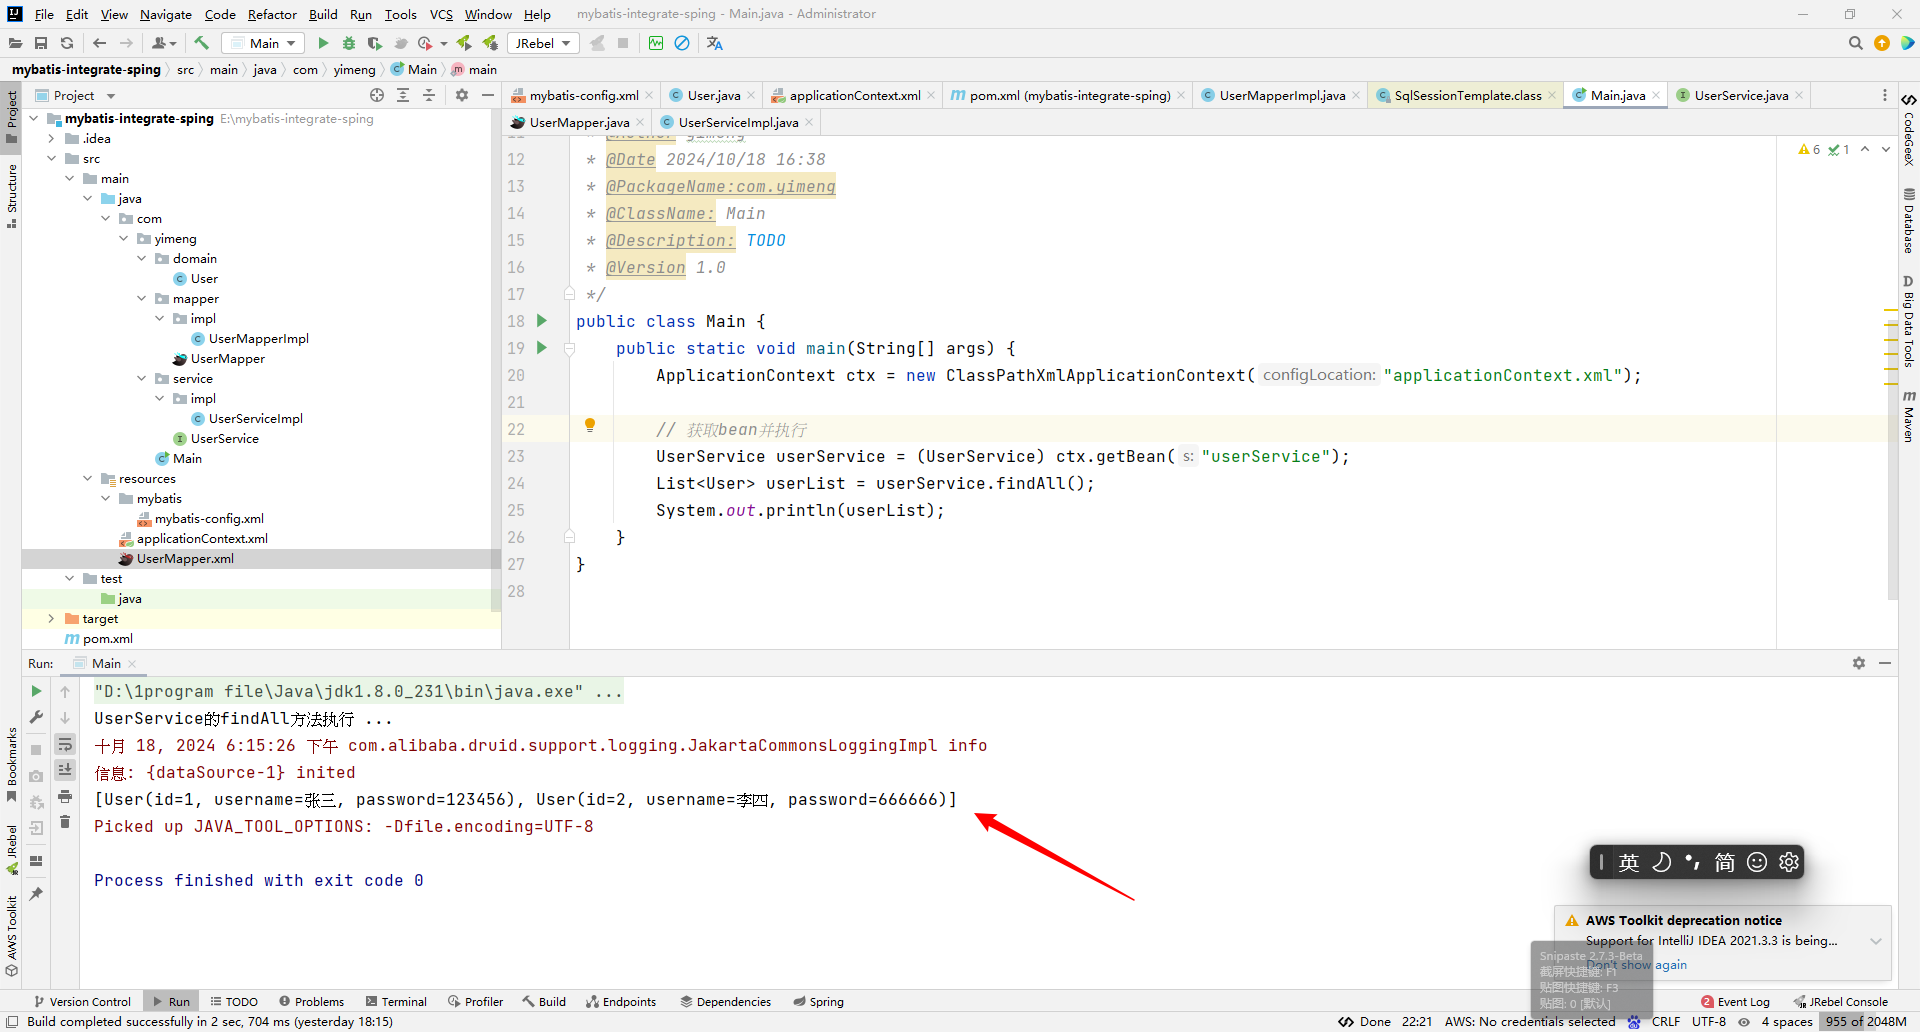
Task: Click the Search Everywhere magnifier icon
Action: point(1855,43)
